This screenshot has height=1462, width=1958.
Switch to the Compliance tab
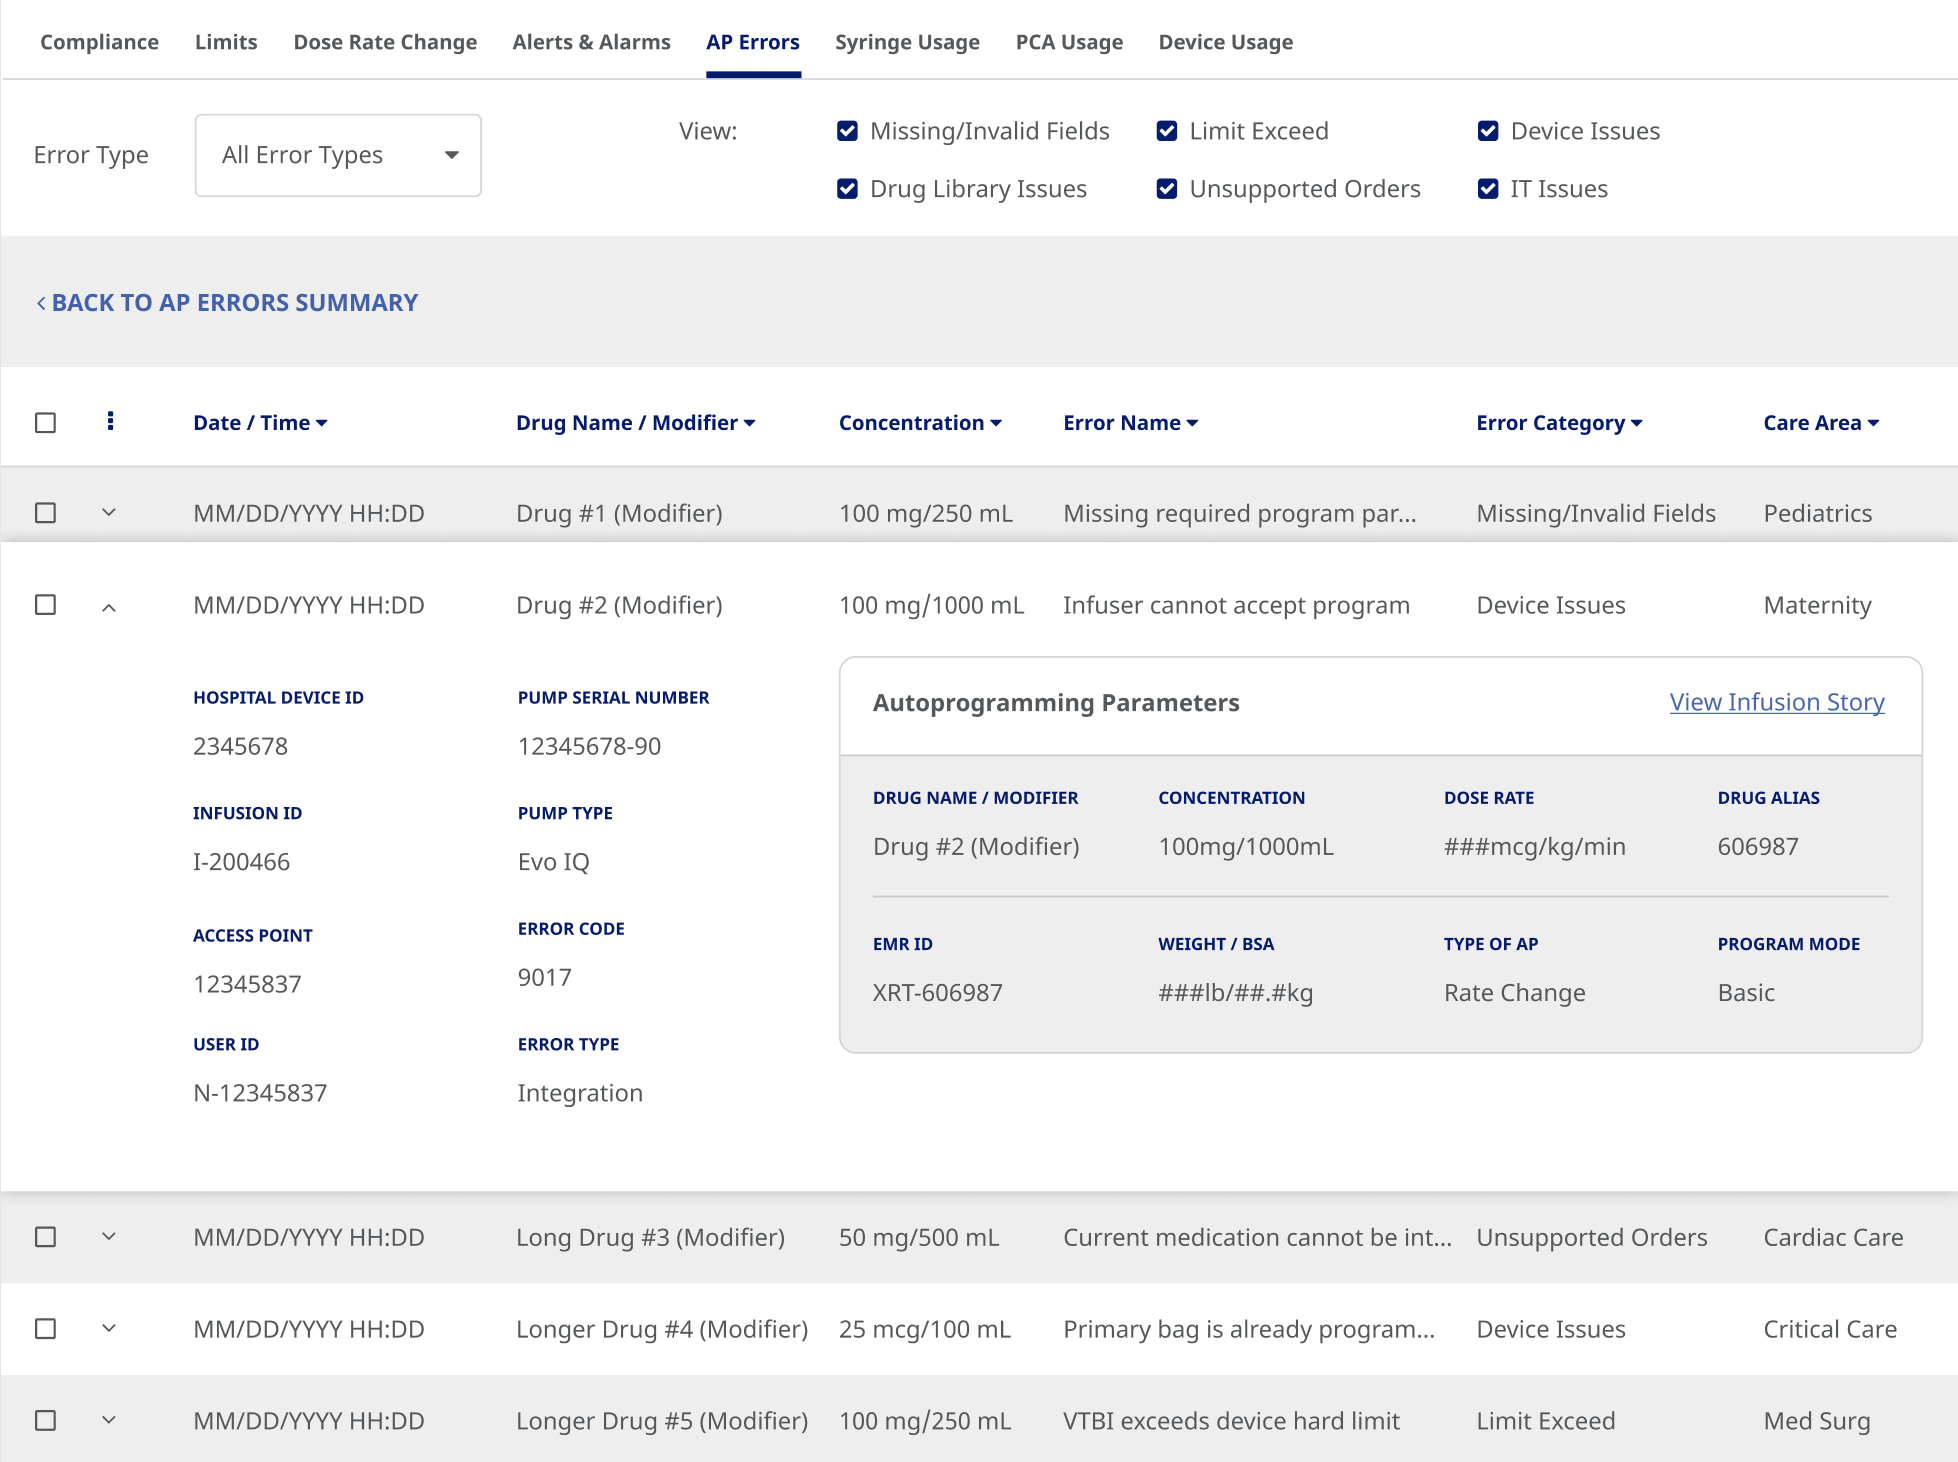coord(99,42)
